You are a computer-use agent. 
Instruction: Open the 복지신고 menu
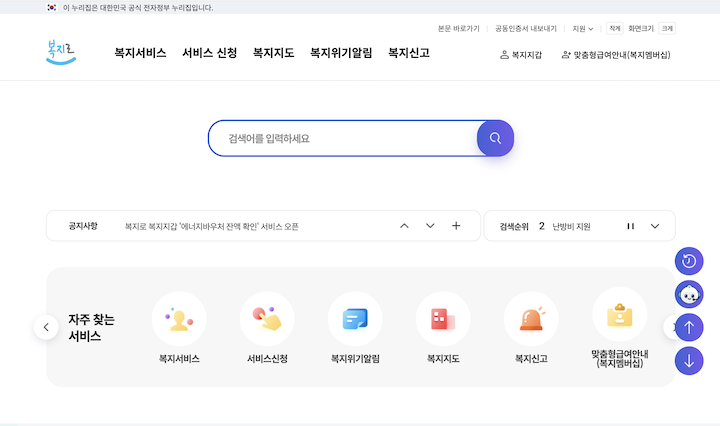[x=409, y=53]
